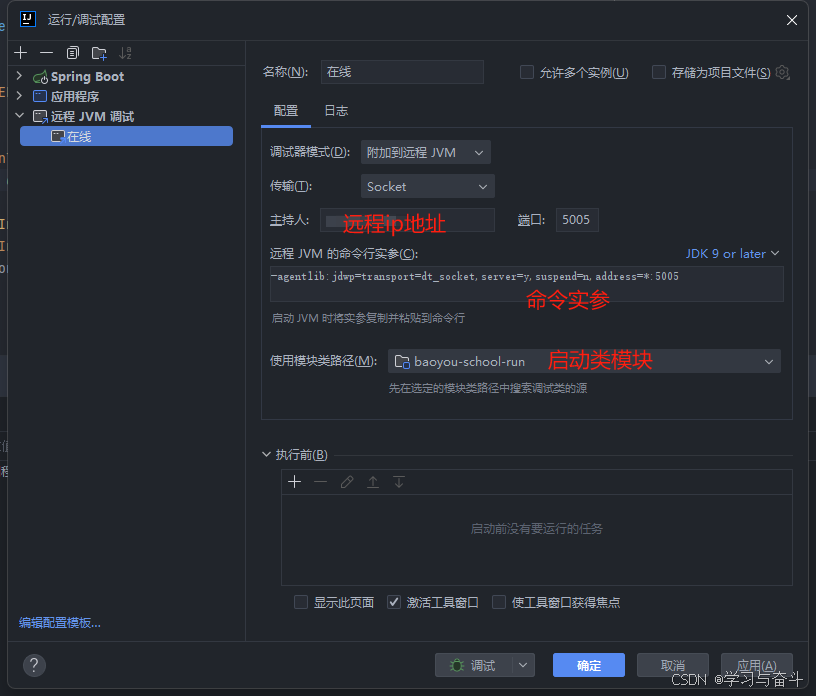Disable 激活工具窗口 checkbox
Screen dimensions: 816x696
(x=393, y=602)
